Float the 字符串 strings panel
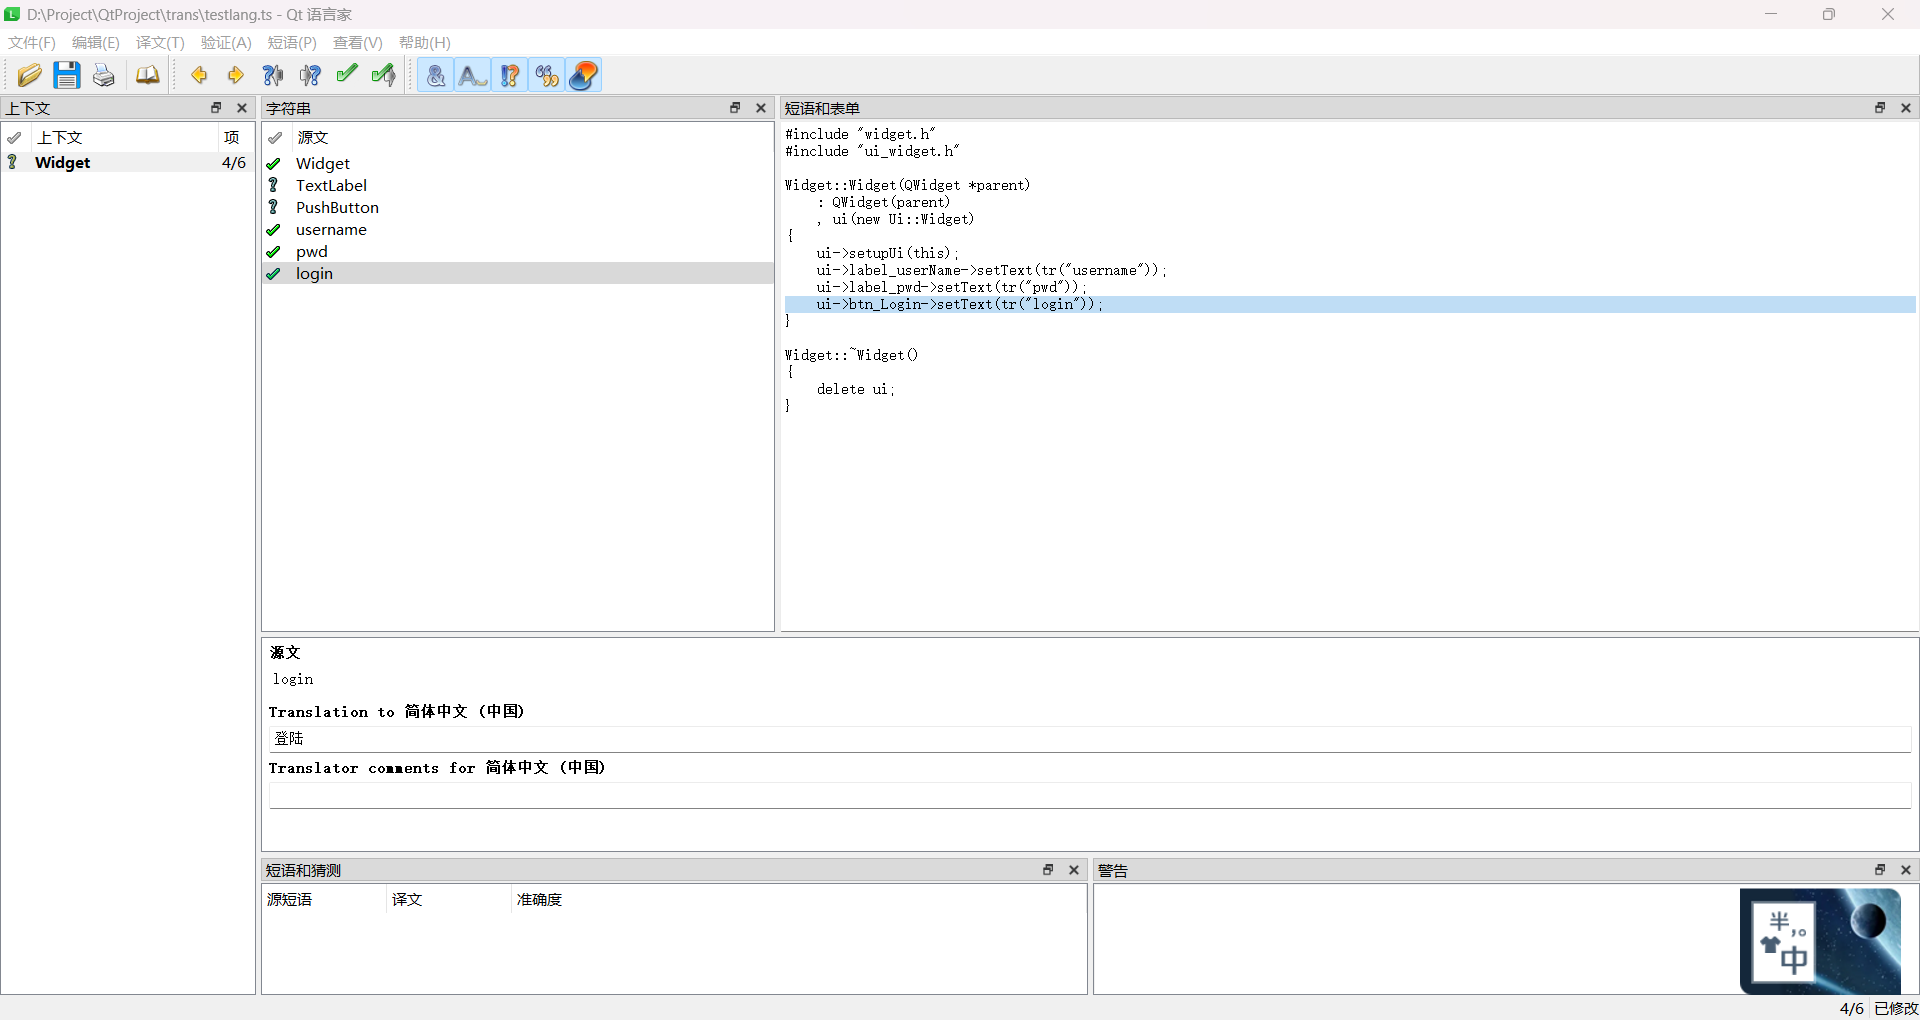The height and width of the screenshot is (1020, 1920). click(735, 108)
